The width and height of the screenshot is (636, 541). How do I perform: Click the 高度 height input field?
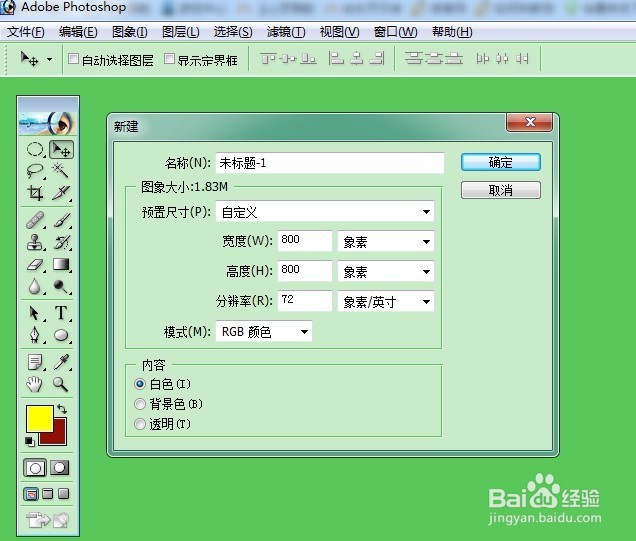click(305, 271)
